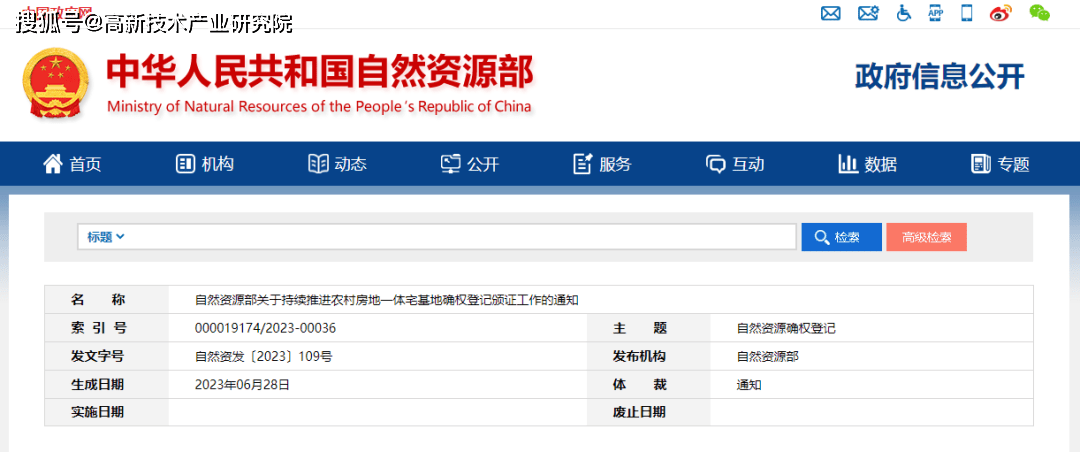The width and height of the screenshot is (1080, 452).
Task: Open the 公开 nav item
Action: [x=470, y=164]
